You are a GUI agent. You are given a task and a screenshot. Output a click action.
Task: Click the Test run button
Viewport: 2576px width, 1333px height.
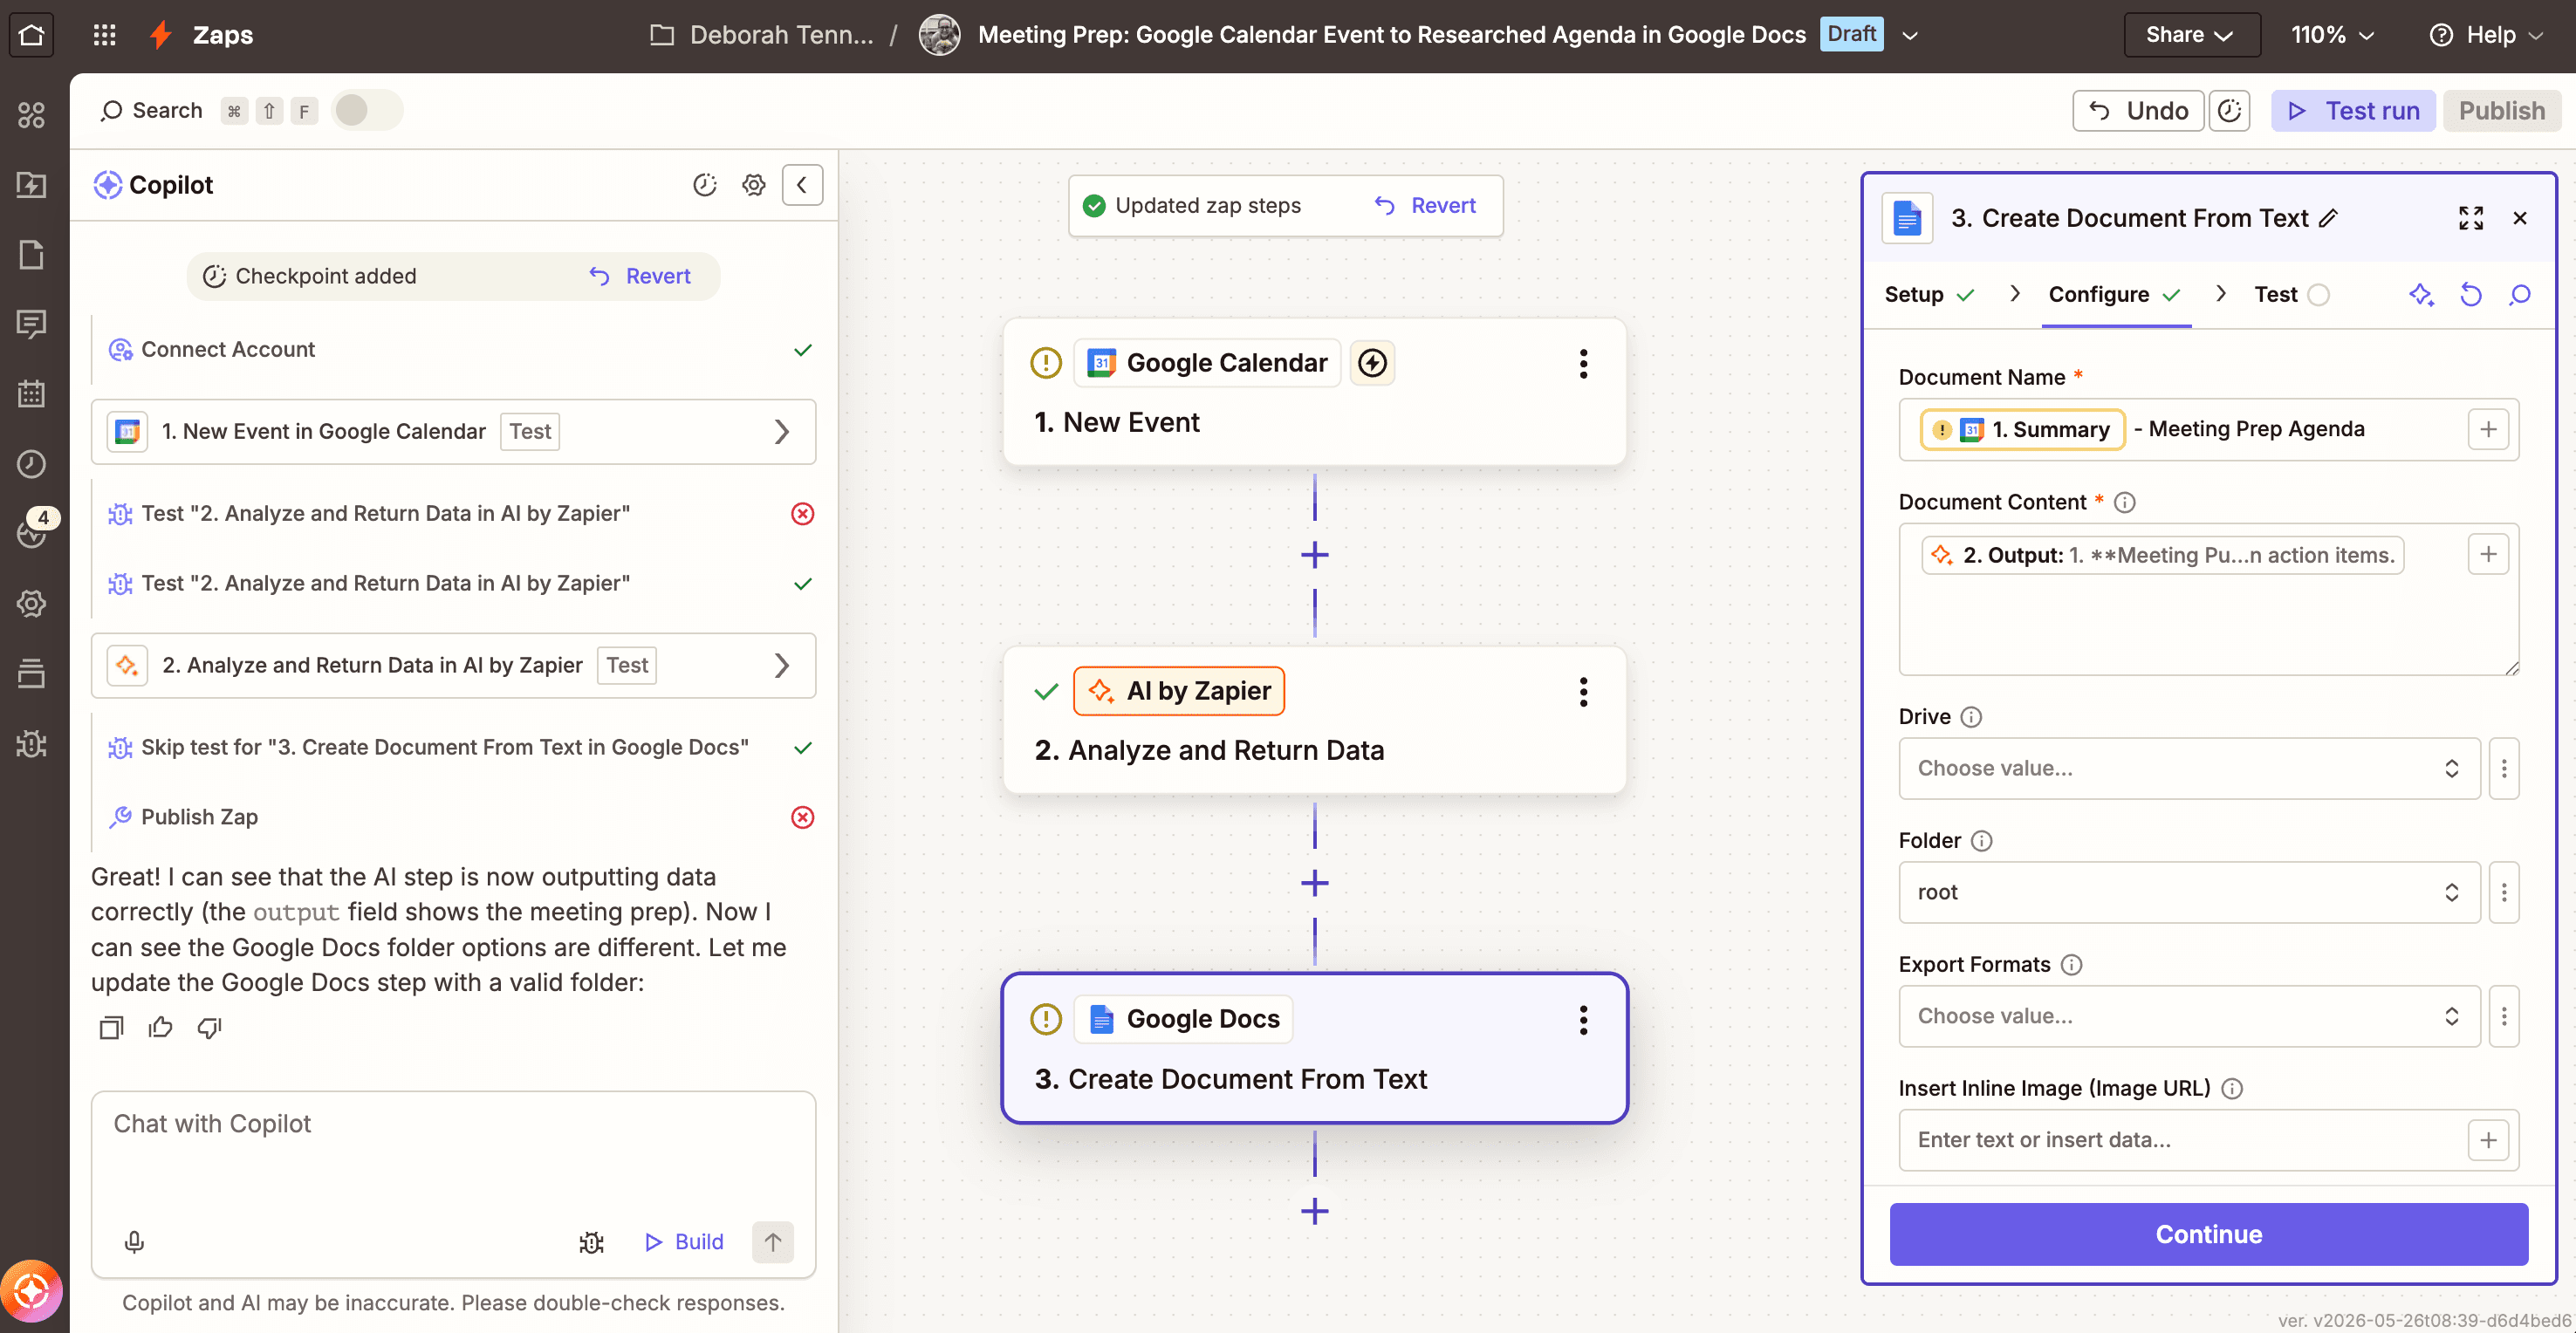click(2353, 111)
